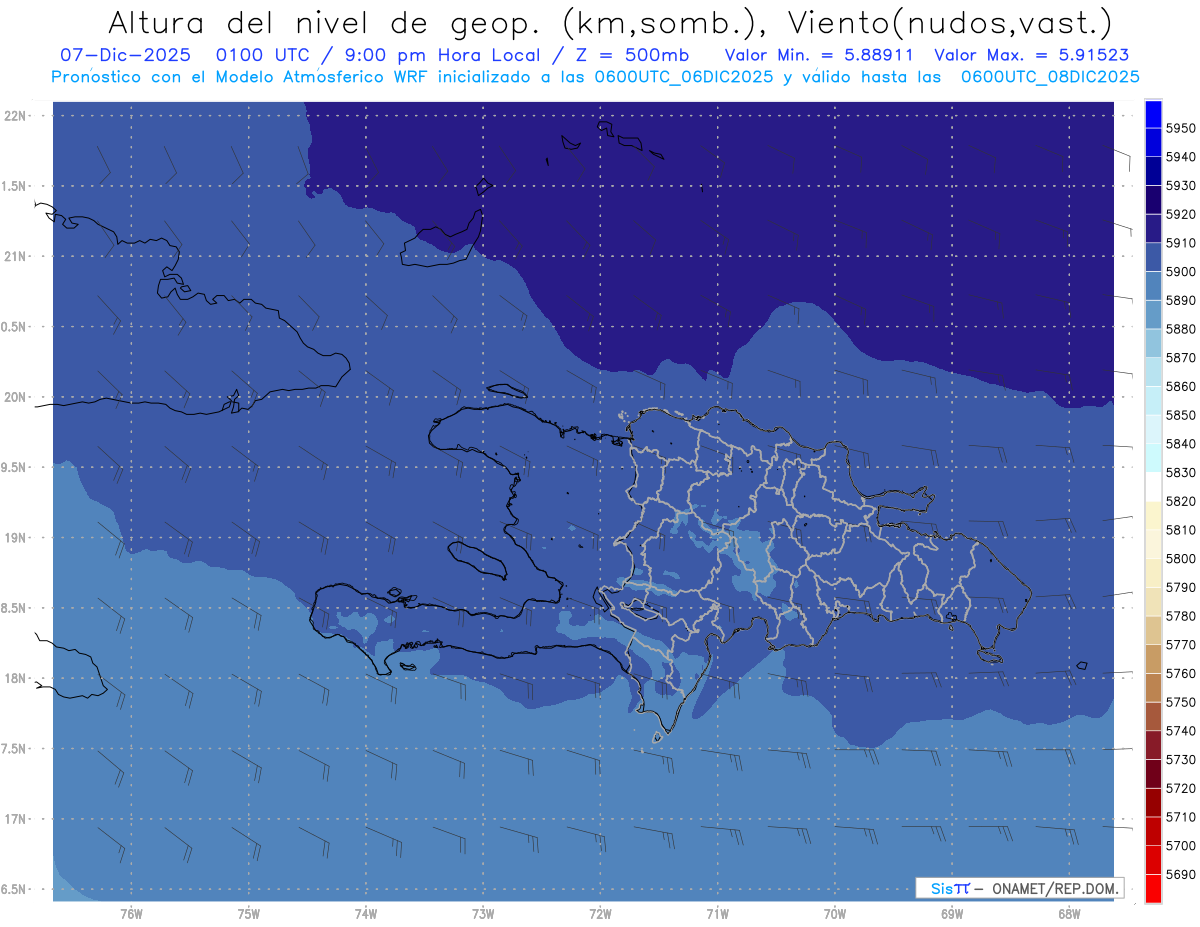Pick the legend swatch between 5850 and 5840
This screenshot has height=927, width=1200.
tap(1153, 429)
